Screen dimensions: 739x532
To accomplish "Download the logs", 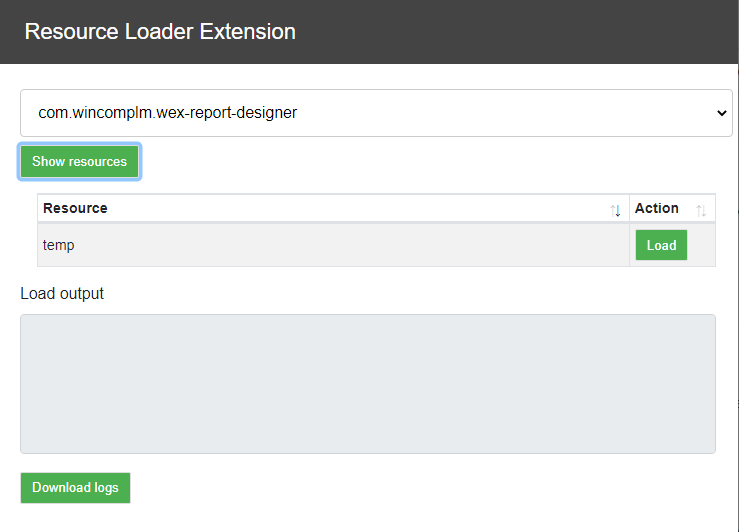I will (75, 488).
